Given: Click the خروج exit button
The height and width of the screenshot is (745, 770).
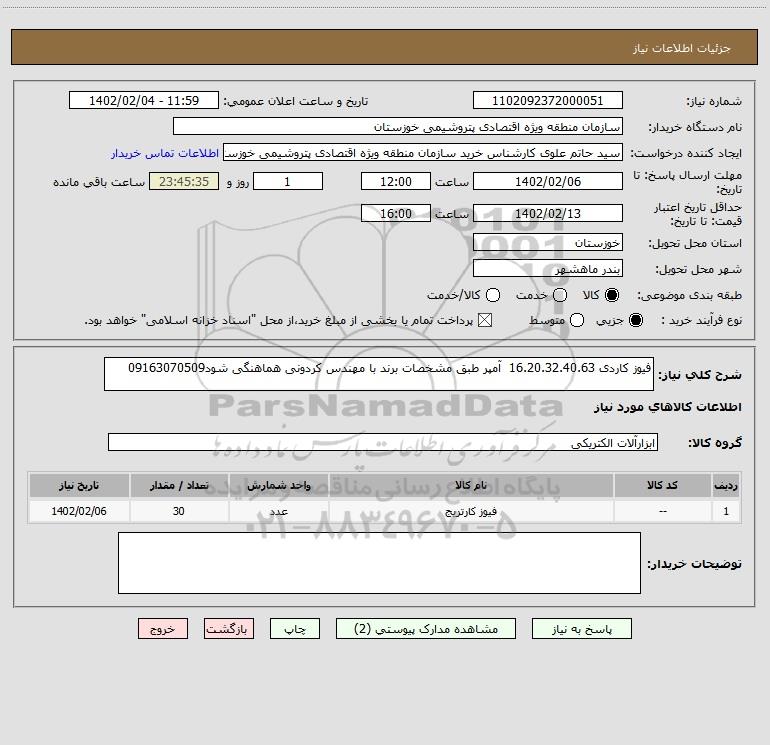Looking at the screenshot, I should (x=163, y=629).
